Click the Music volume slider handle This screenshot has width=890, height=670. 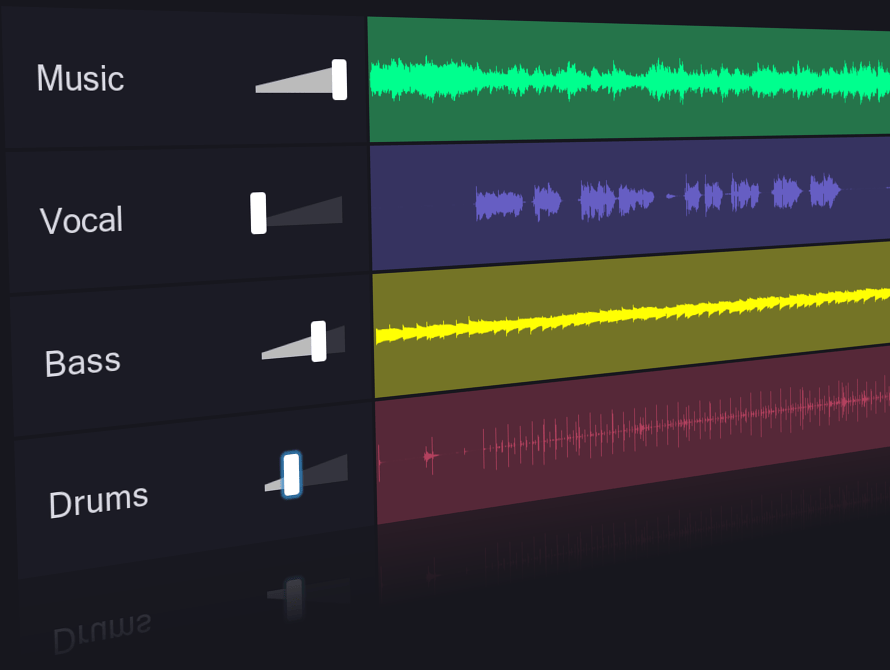(x=339, y=80)
